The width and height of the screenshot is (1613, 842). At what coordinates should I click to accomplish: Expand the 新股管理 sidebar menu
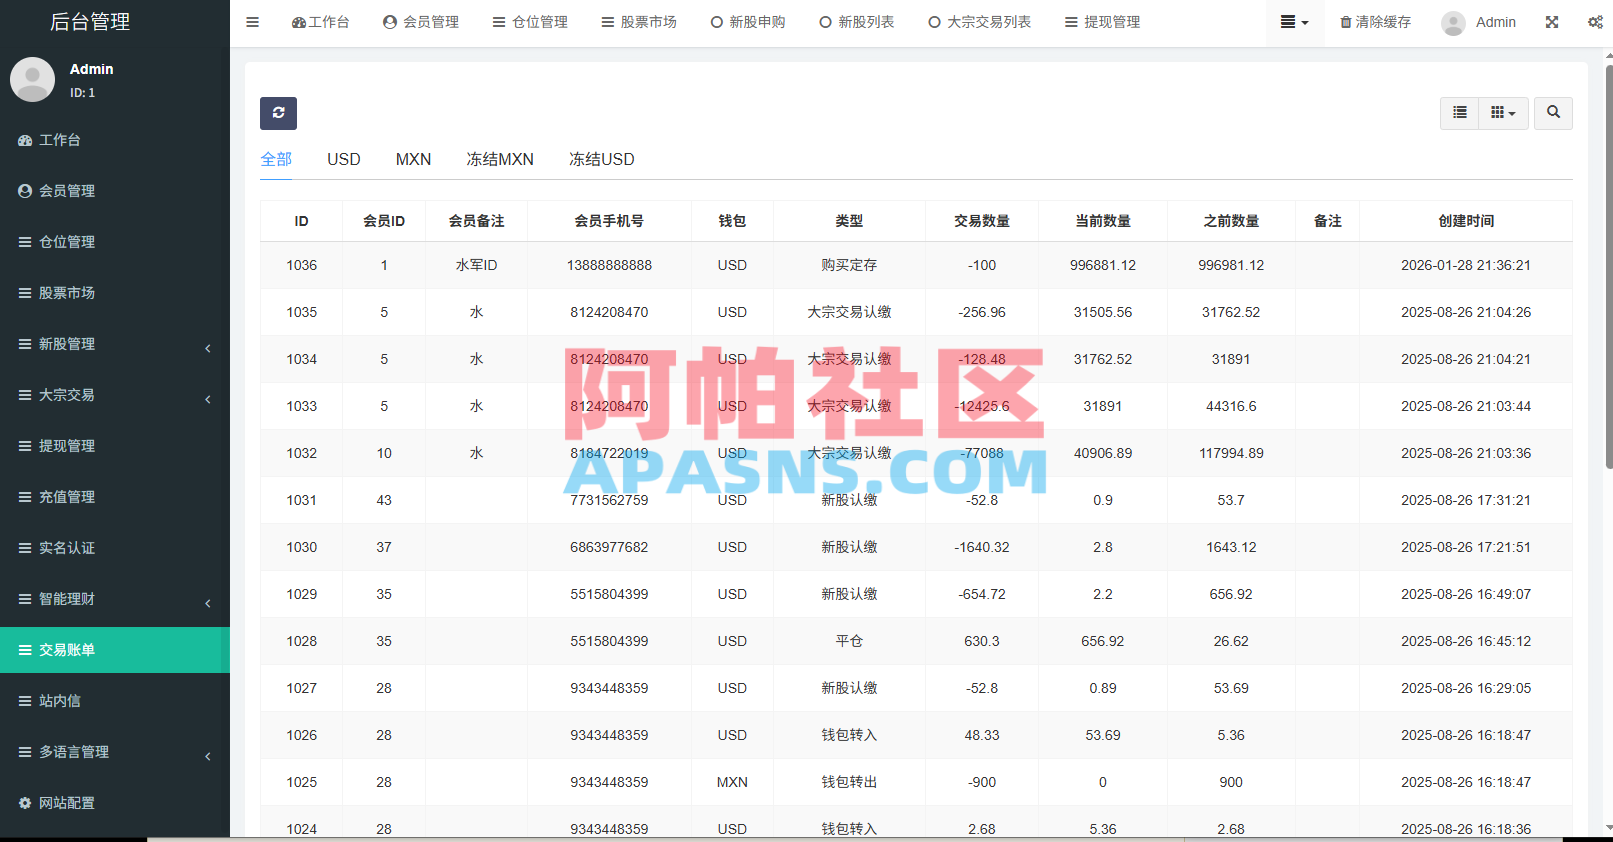coord(115,344)
